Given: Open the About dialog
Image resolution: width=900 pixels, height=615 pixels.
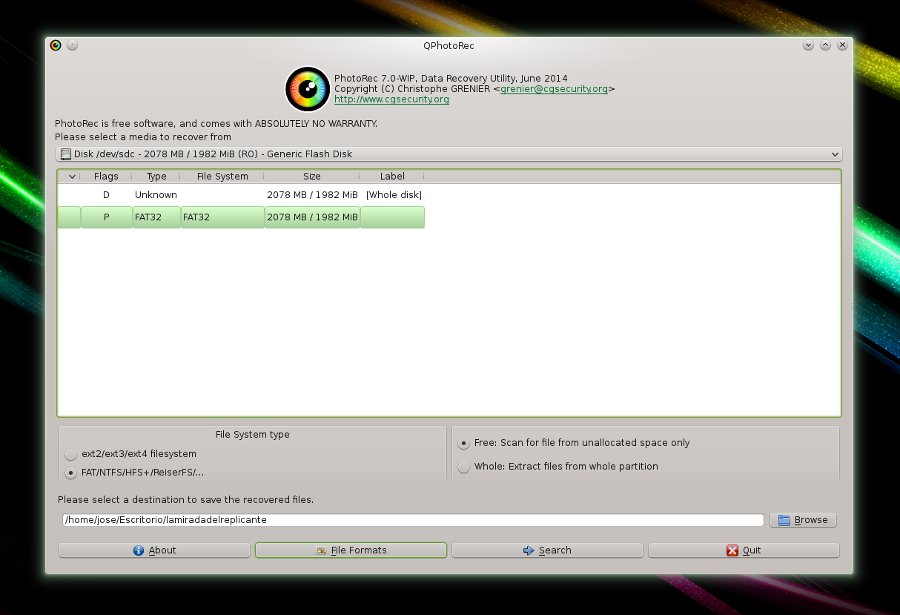Looking at the screenshot, I should coord(154,550).
